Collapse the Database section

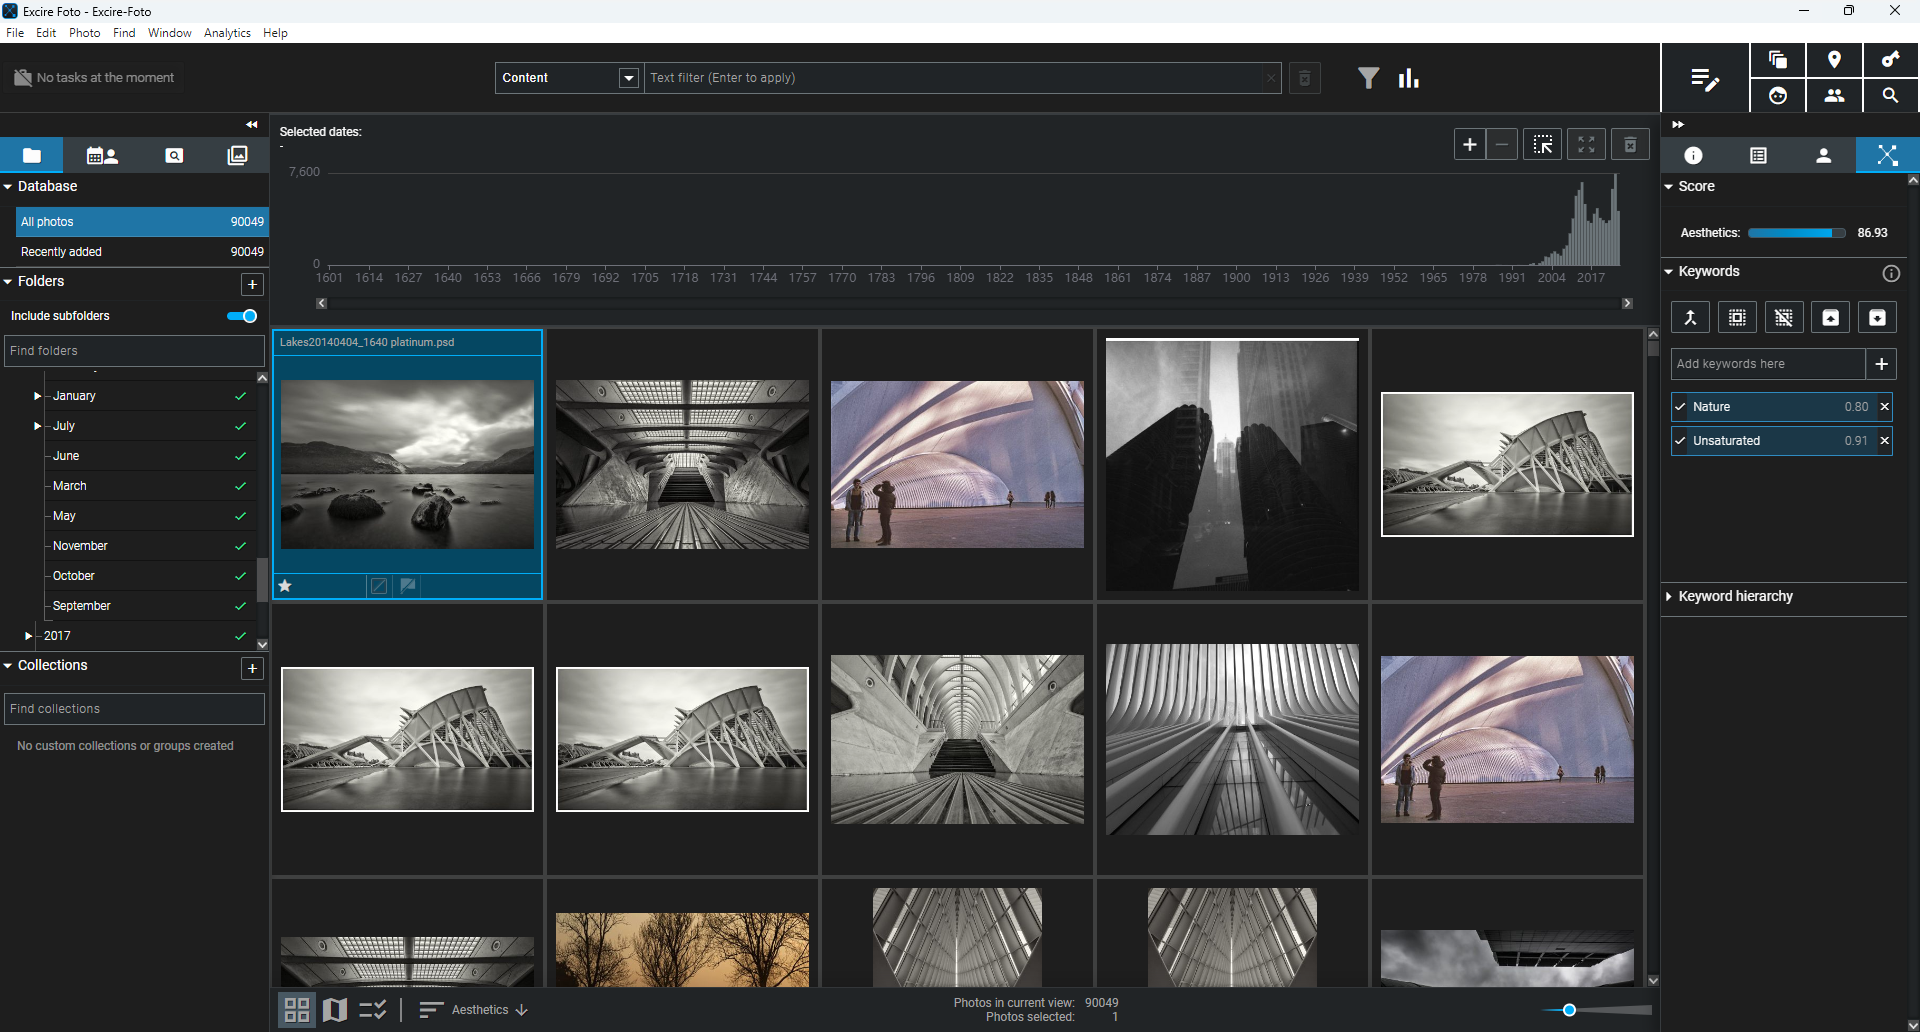pos(8,187)
